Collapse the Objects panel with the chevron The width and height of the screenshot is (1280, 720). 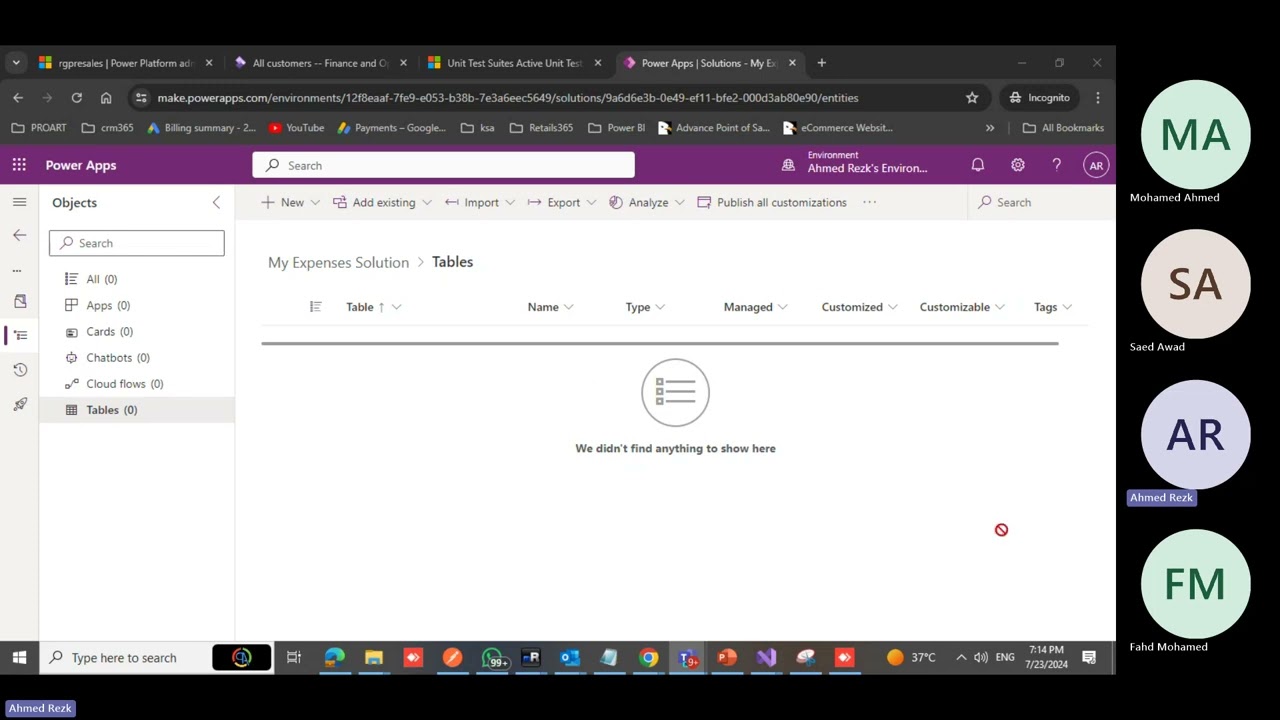[x=216, y=203]
